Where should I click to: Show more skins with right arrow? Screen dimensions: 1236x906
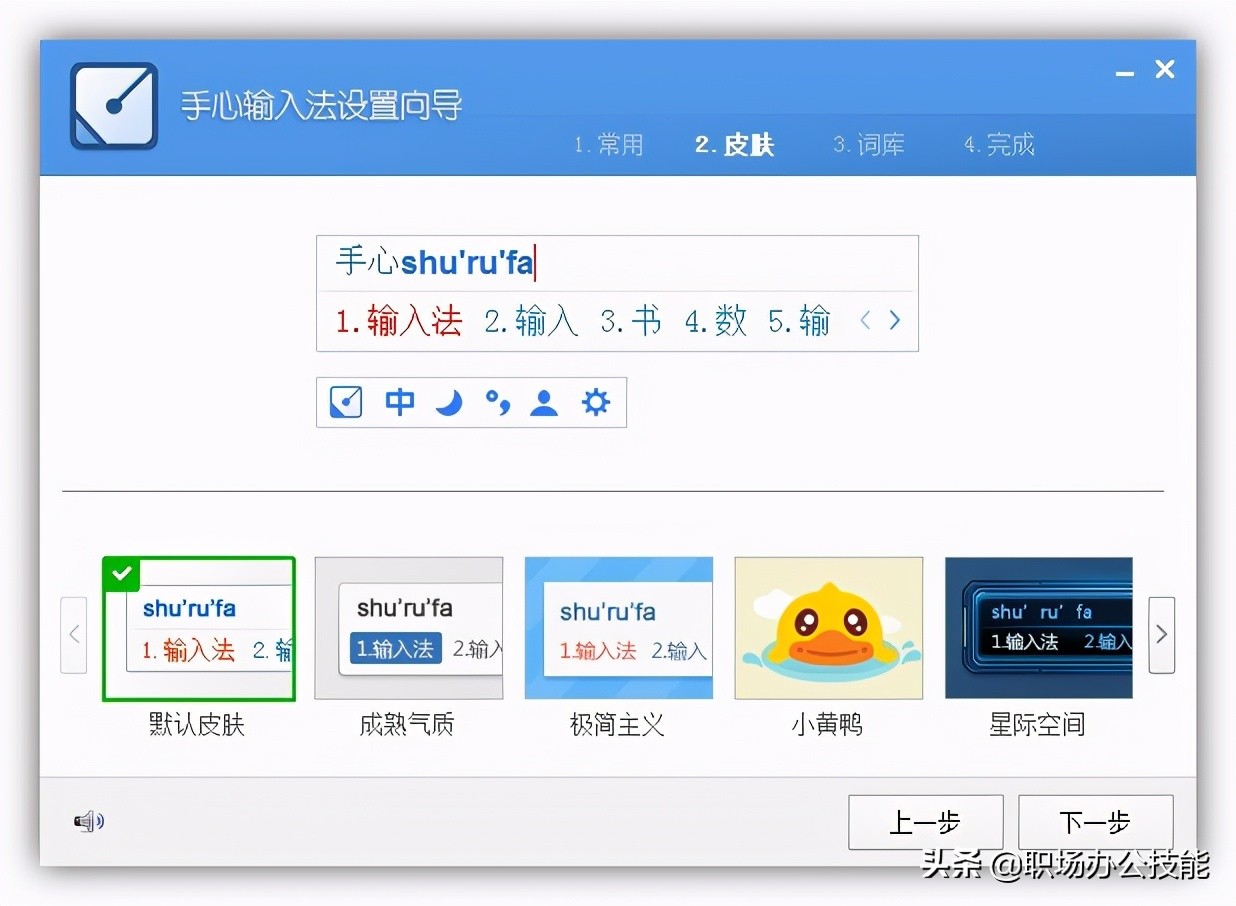(x=1161, y=635)
